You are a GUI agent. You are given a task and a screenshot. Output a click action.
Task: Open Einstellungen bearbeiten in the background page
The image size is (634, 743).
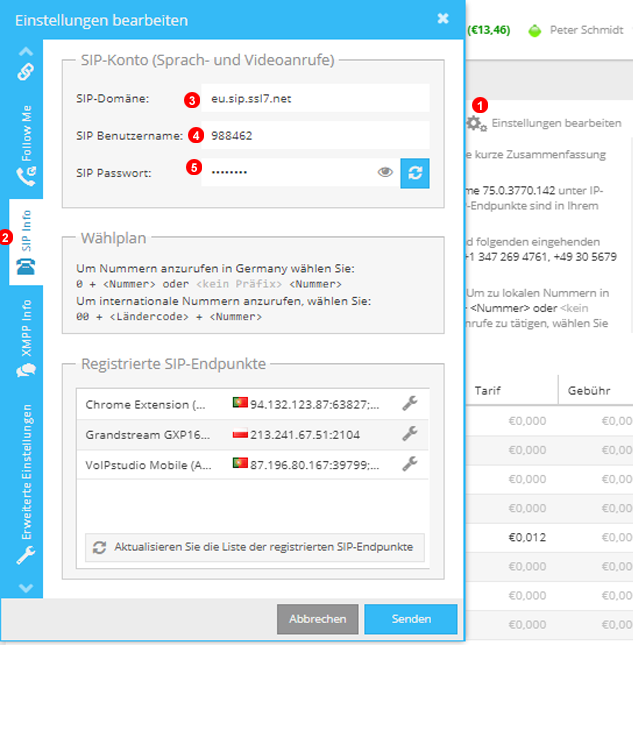click(556, 123)
